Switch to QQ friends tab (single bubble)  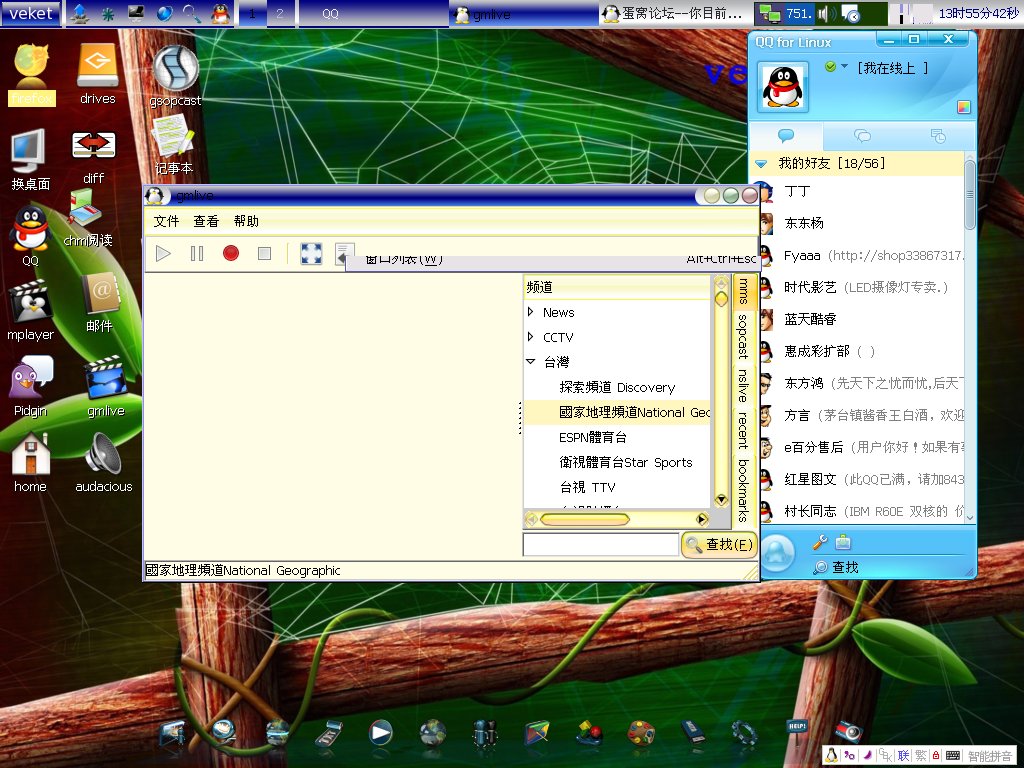[x=786, y=136]
